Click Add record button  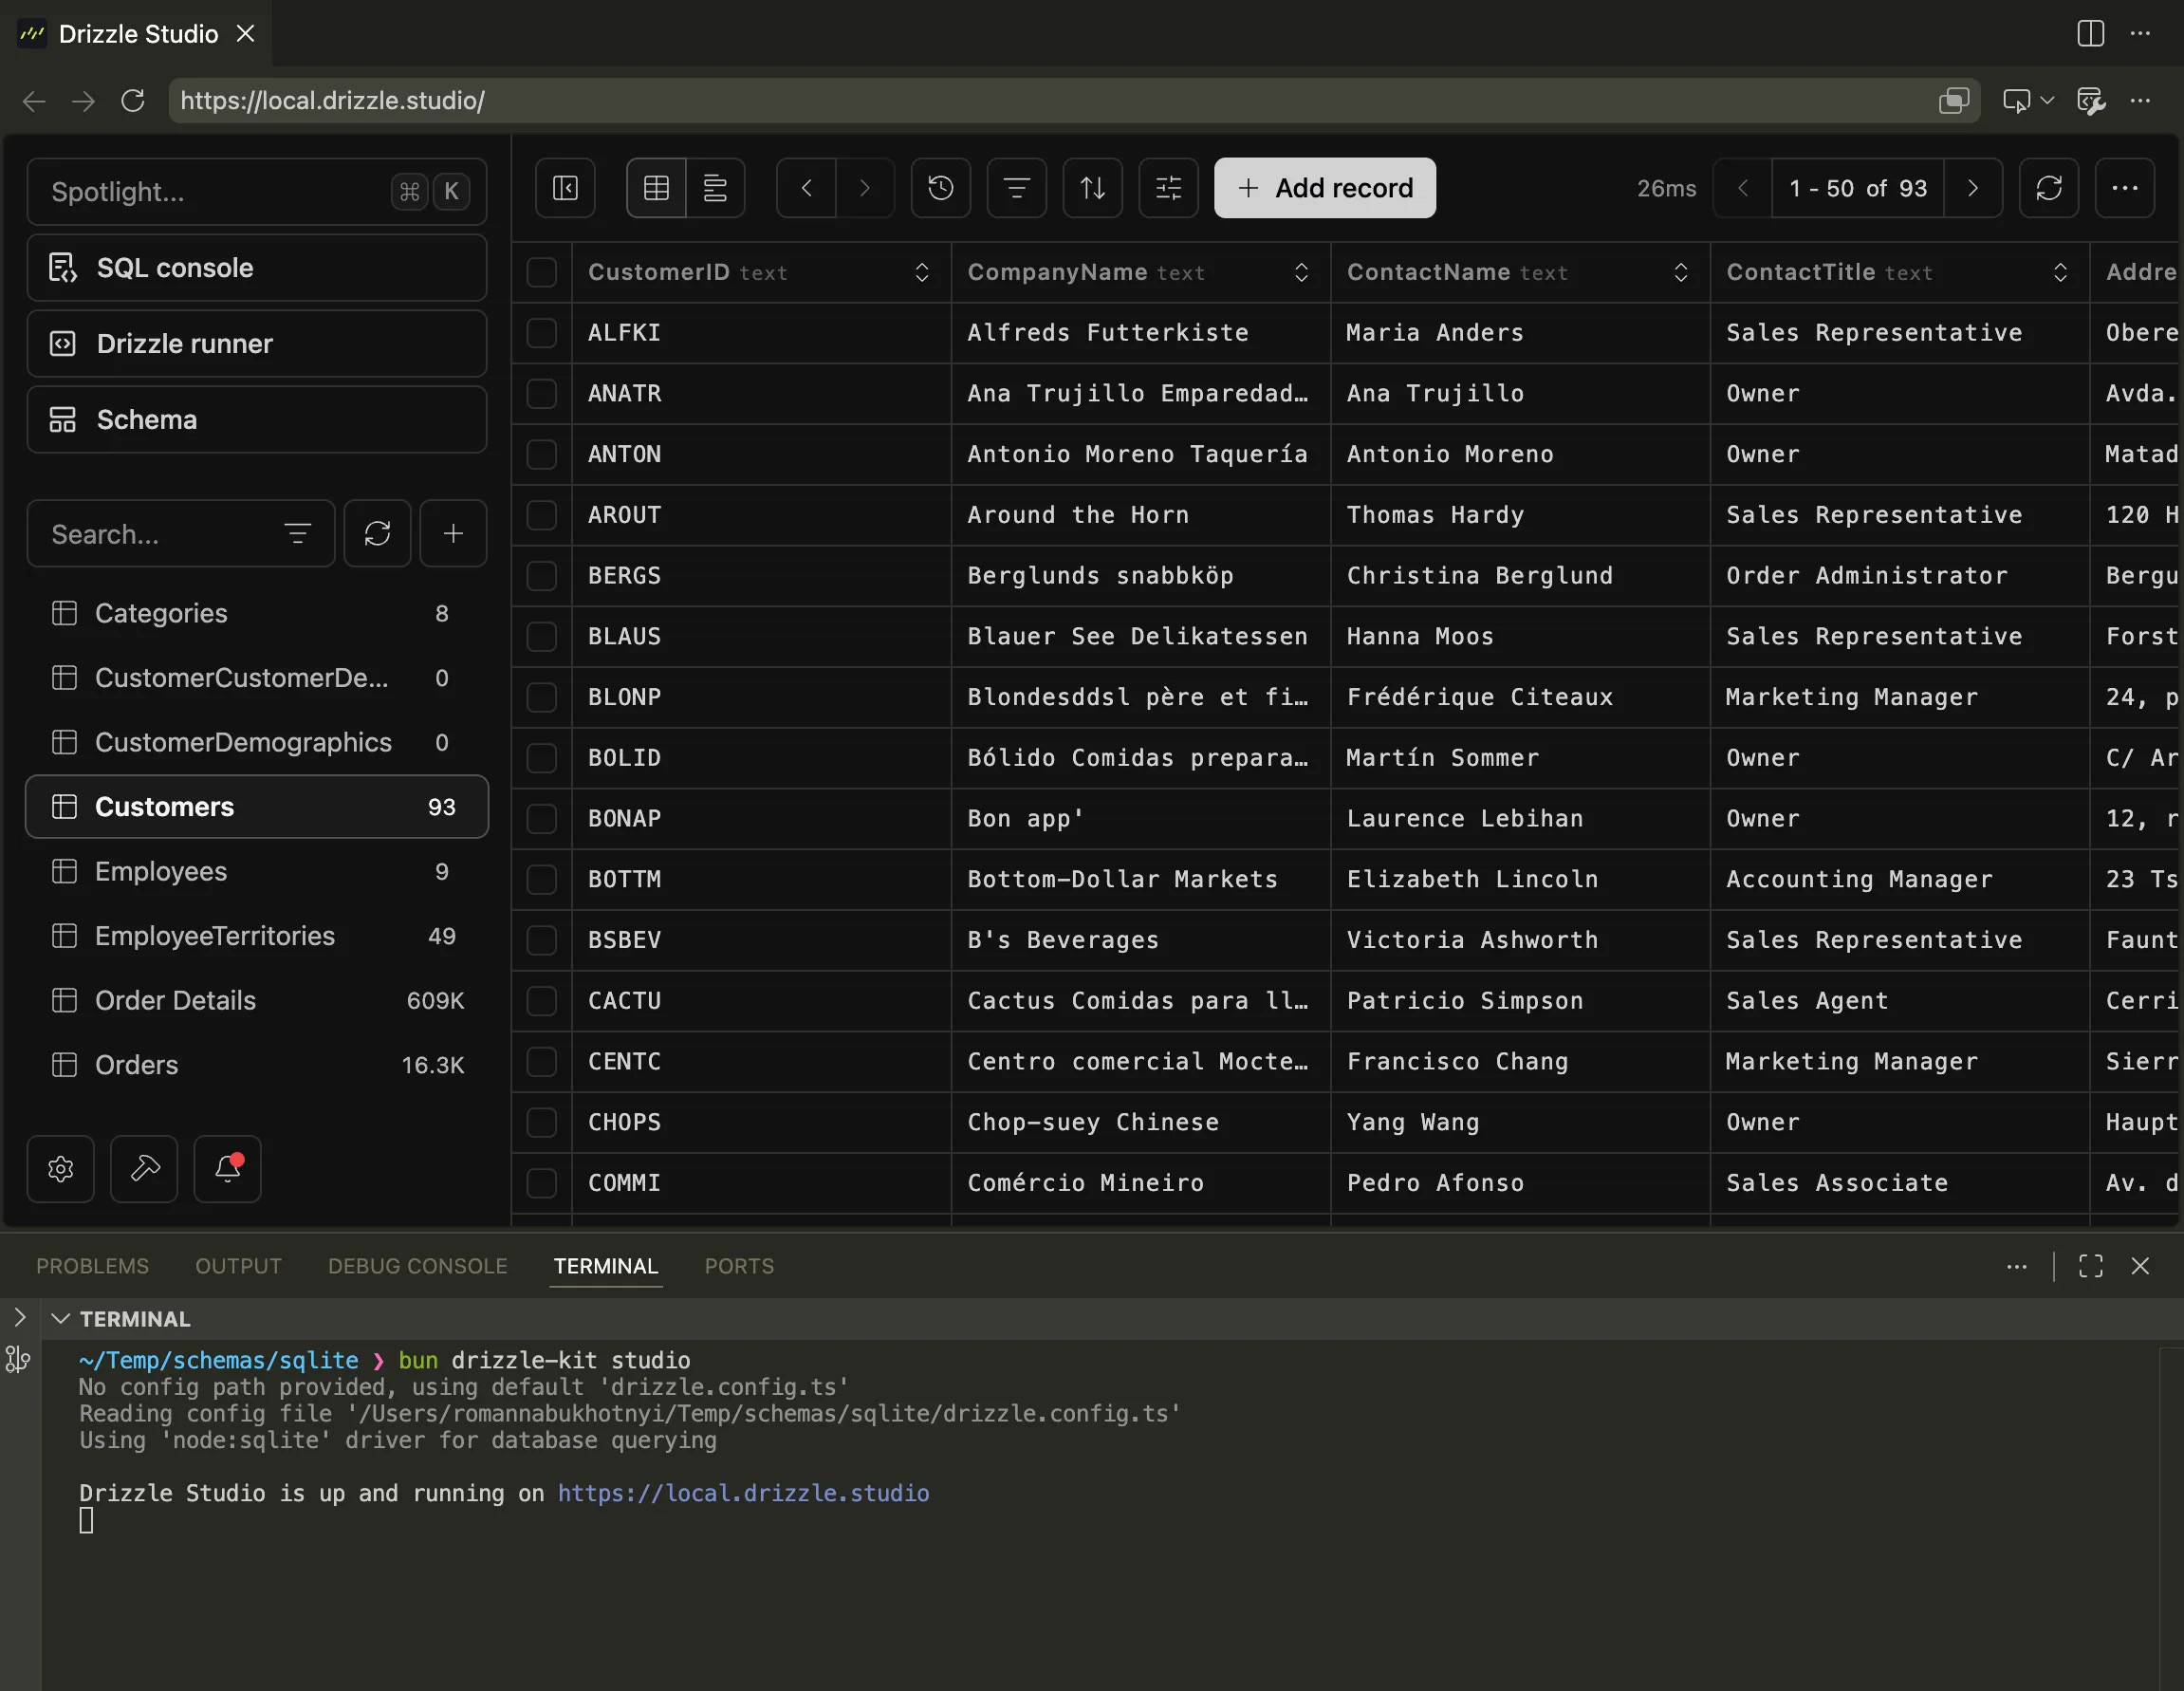click(1325, 188)
